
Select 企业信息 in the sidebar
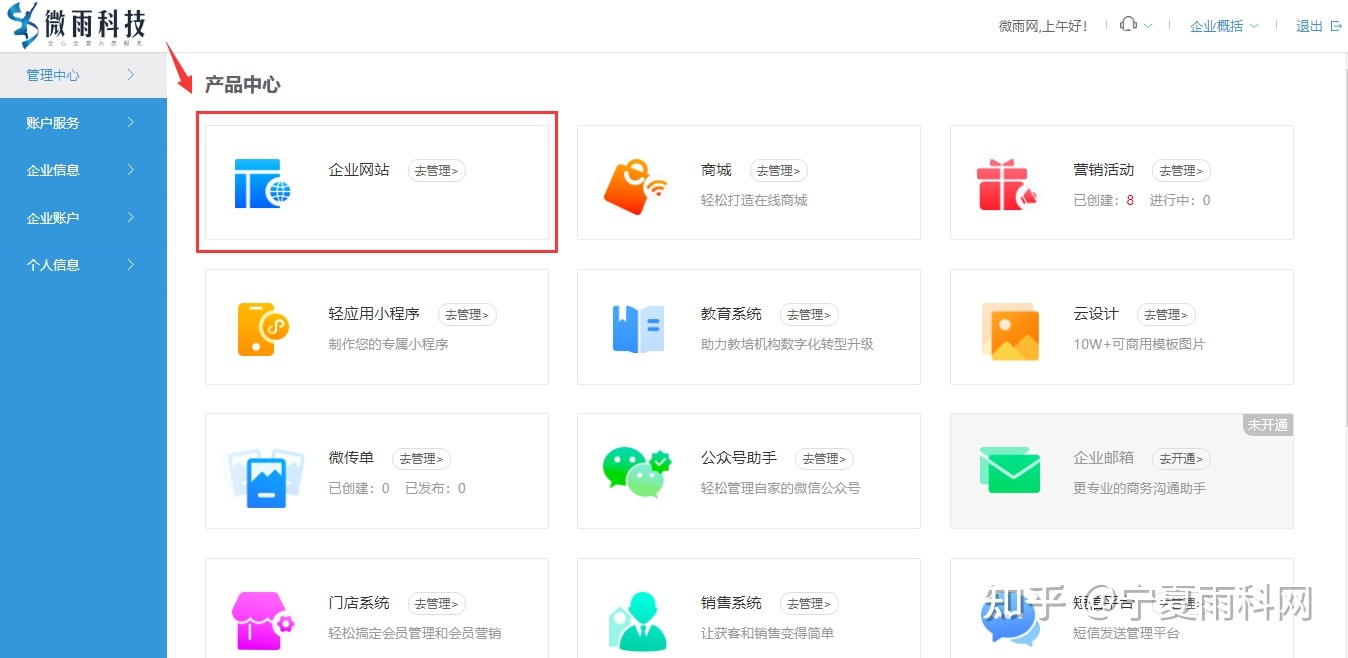53,170
